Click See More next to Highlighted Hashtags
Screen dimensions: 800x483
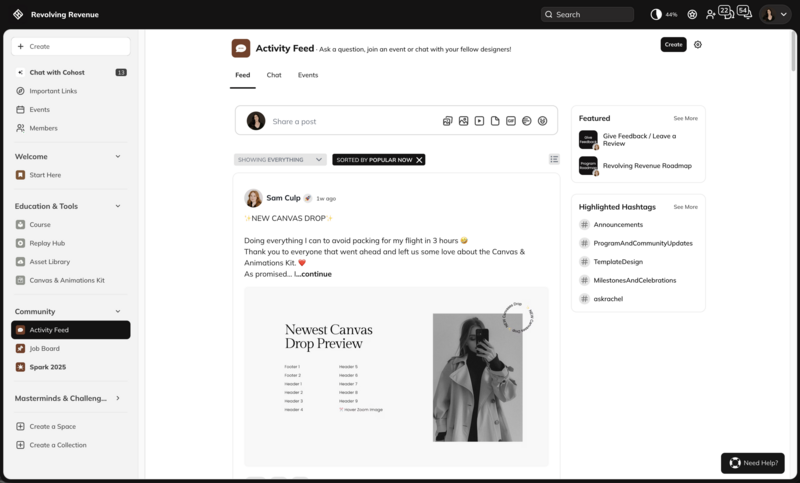click(x=685, y=207)
